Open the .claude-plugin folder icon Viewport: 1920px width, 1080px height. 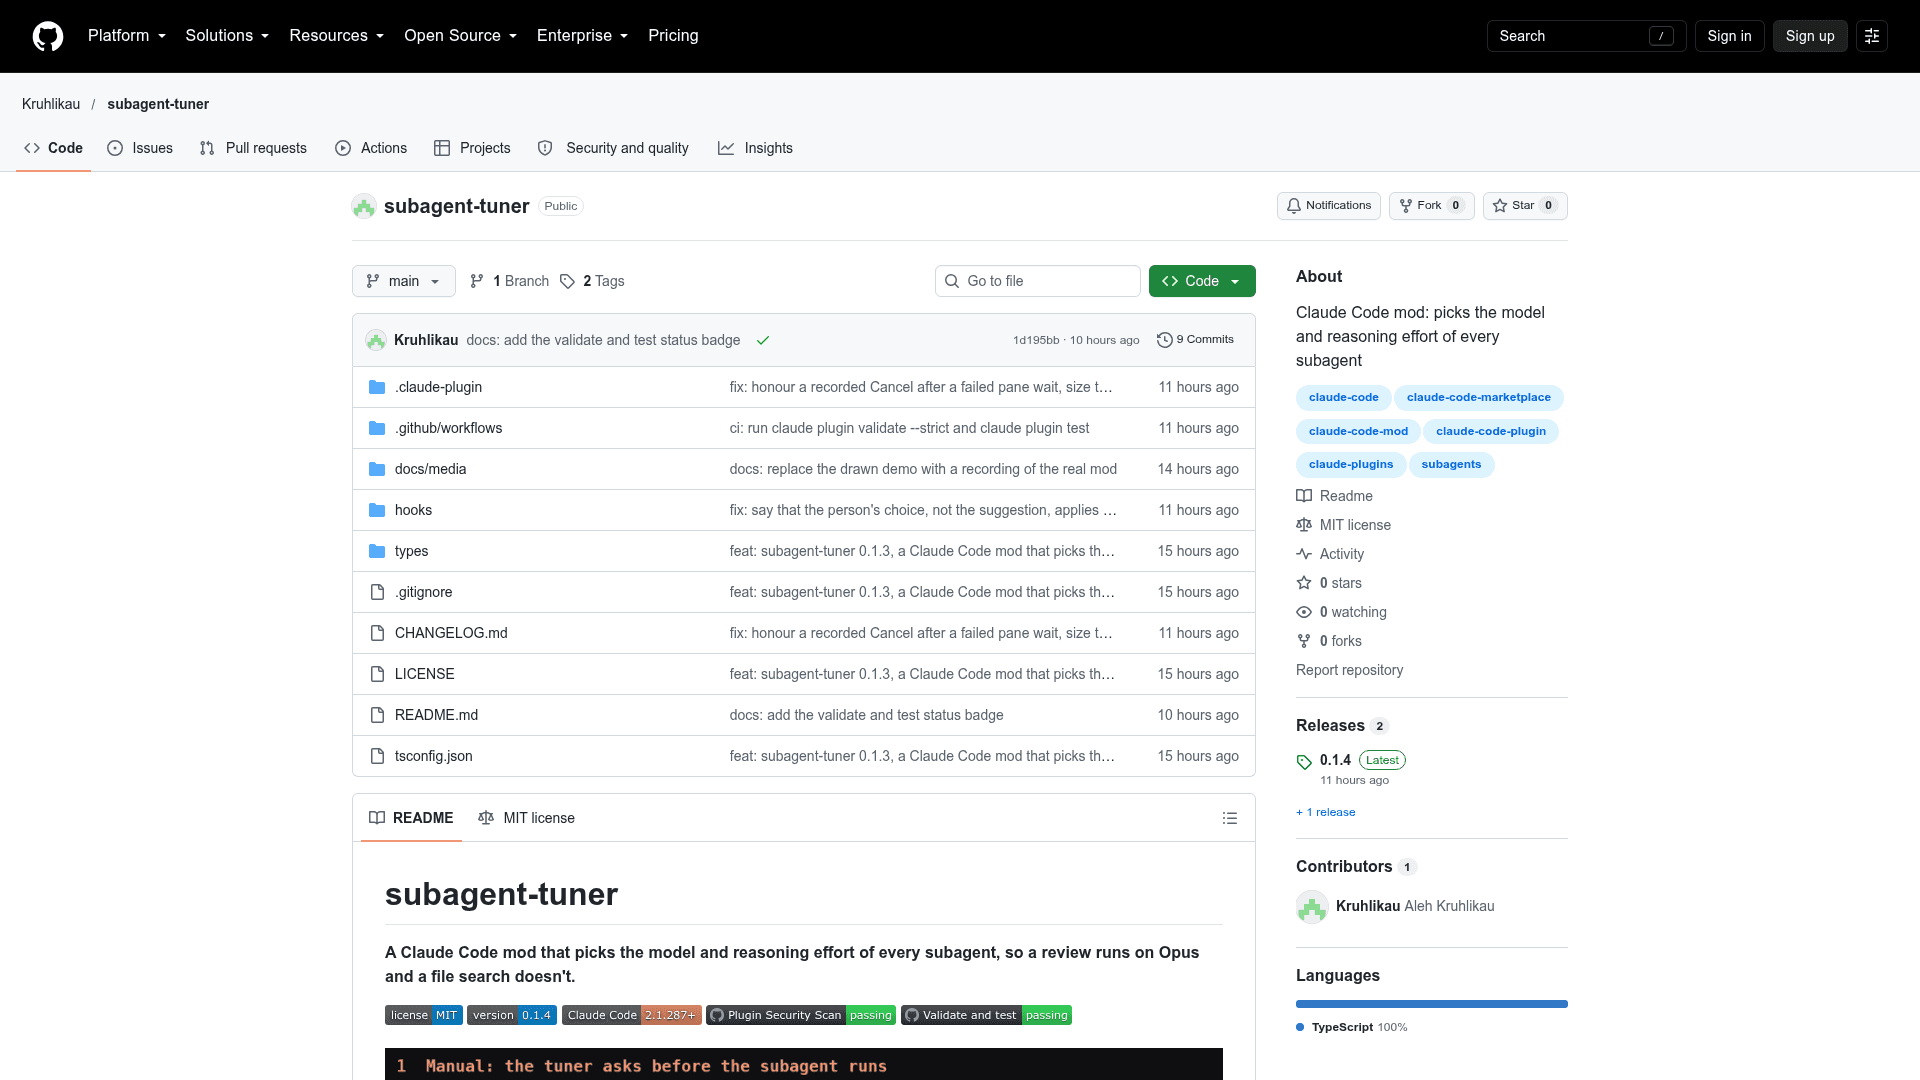[x=377, y=387]
